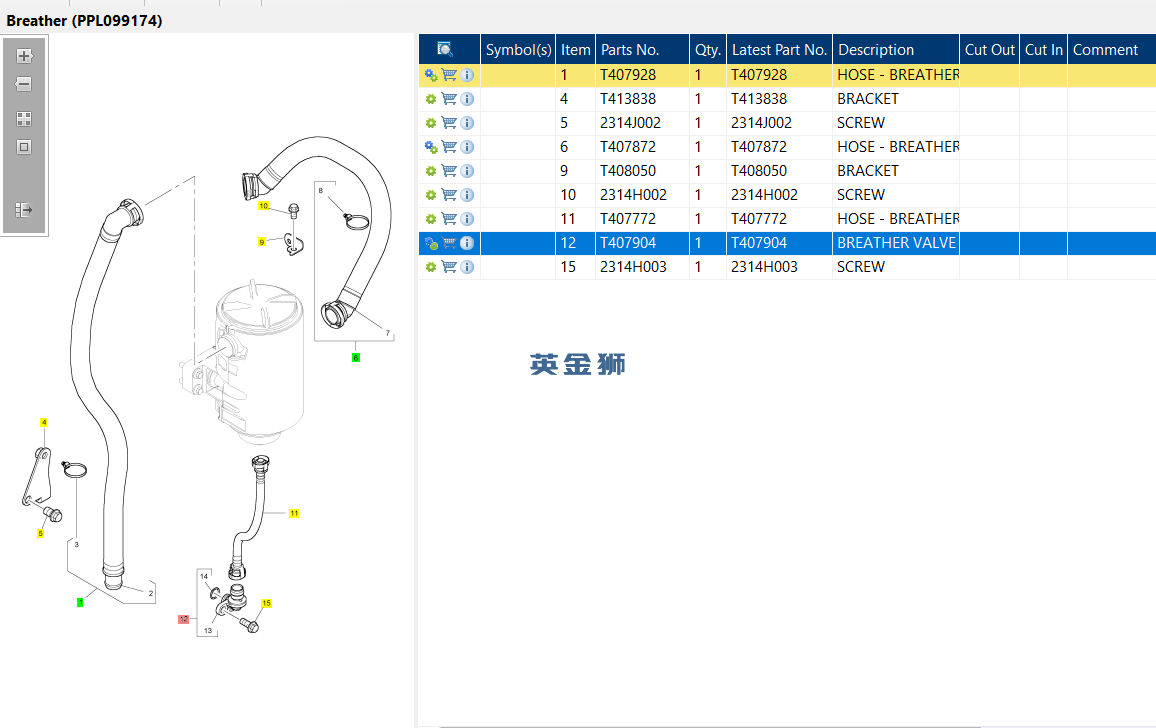Screen dimensions: 1156x728
Task: Sort by the Item column header
Action: [x=575, y=49]
